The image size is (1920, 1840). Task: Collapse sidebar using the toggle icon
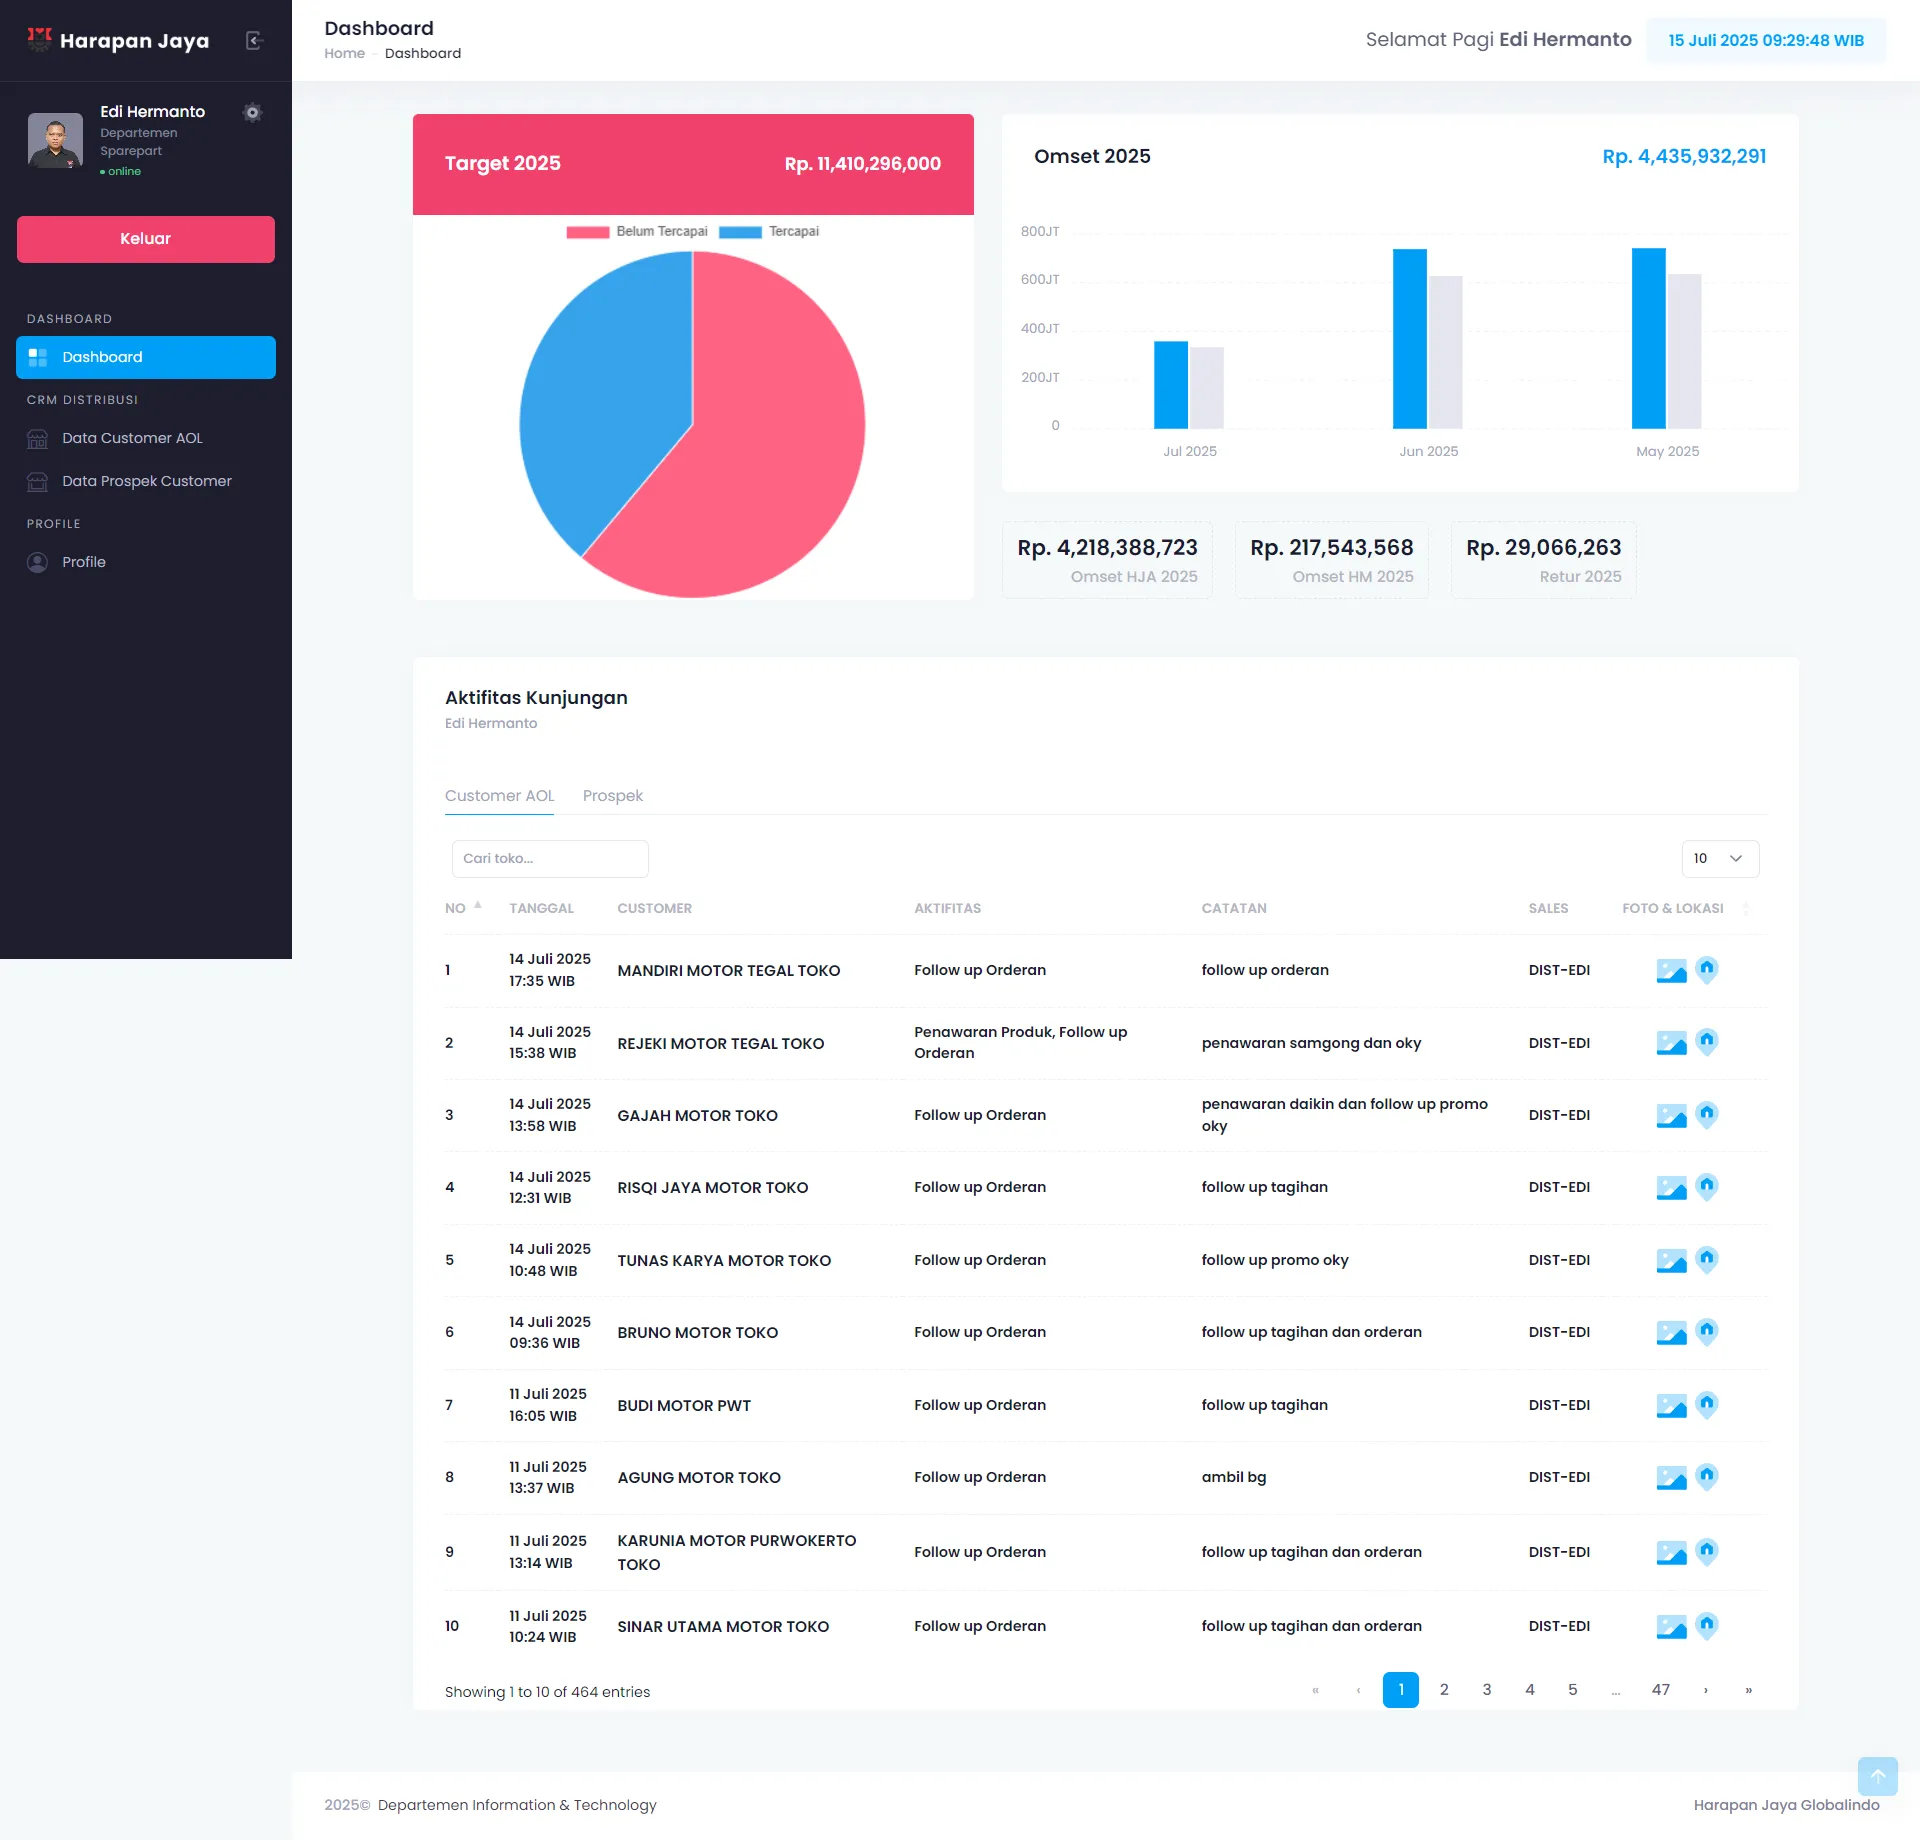254,40
